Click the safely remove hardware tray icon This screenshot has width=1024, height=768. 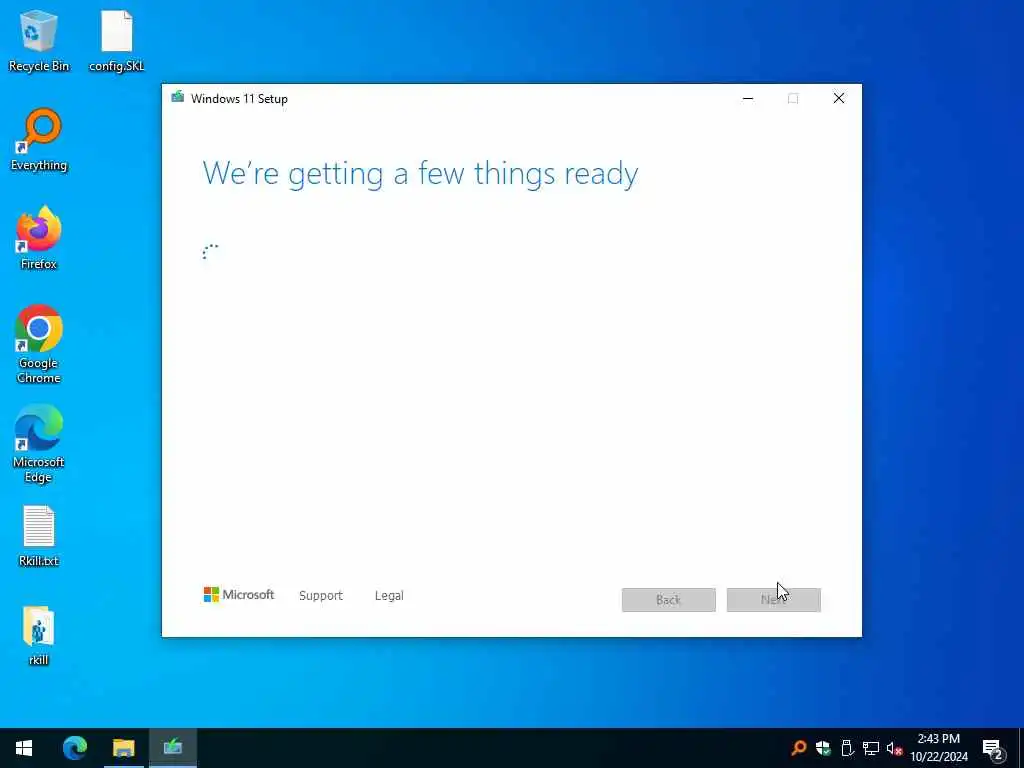(x=847, y=748)
